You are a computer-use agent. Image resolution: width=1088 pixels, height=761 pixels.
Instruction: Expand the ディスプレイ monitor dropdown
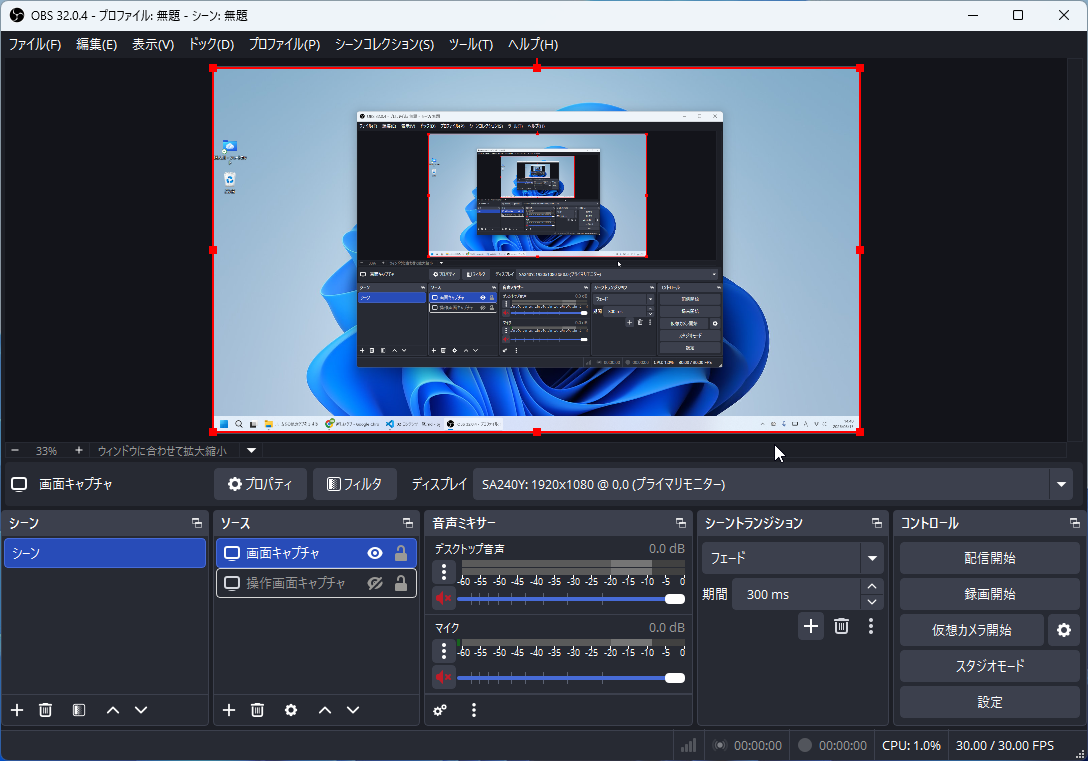[1060, 485]
